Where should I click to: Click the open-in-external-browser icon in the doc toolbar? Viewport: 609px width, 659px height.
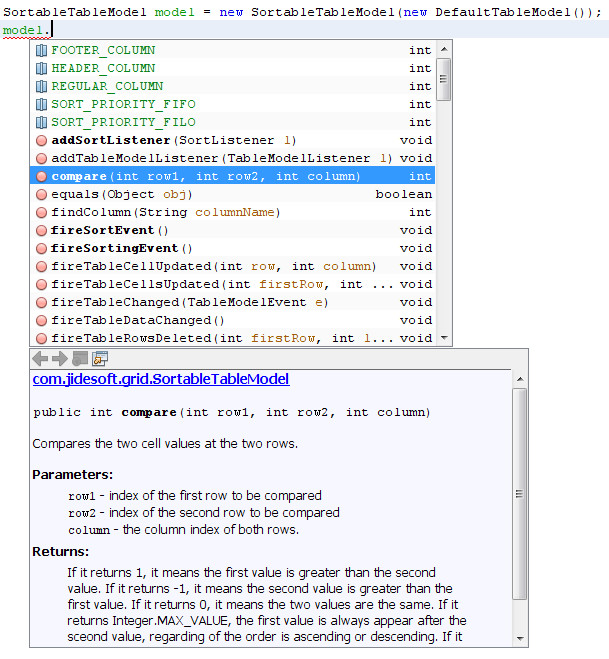pos(100,358)
